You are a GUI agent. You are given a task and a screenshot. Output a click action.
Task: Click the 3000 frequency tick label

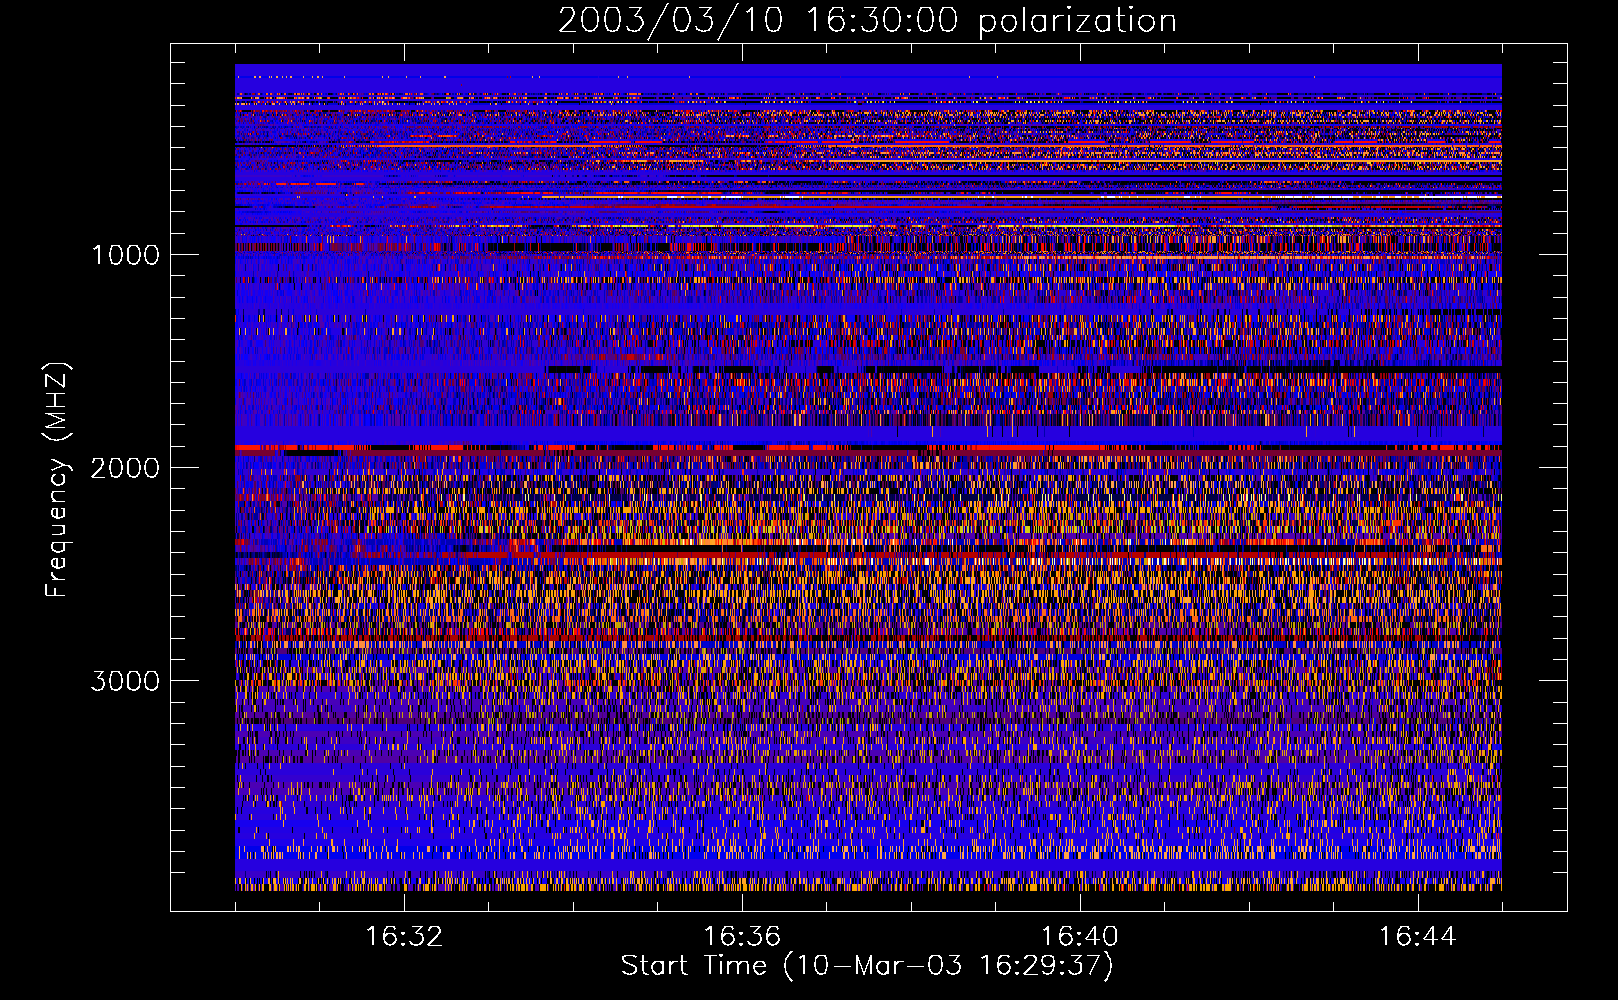pyautogui.click(x=125, y=681)
